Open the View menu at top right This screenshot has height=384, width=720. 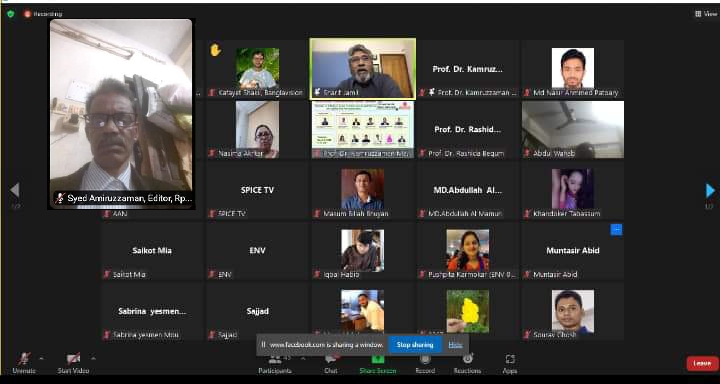pyautogui.click(x=707, y=14)
